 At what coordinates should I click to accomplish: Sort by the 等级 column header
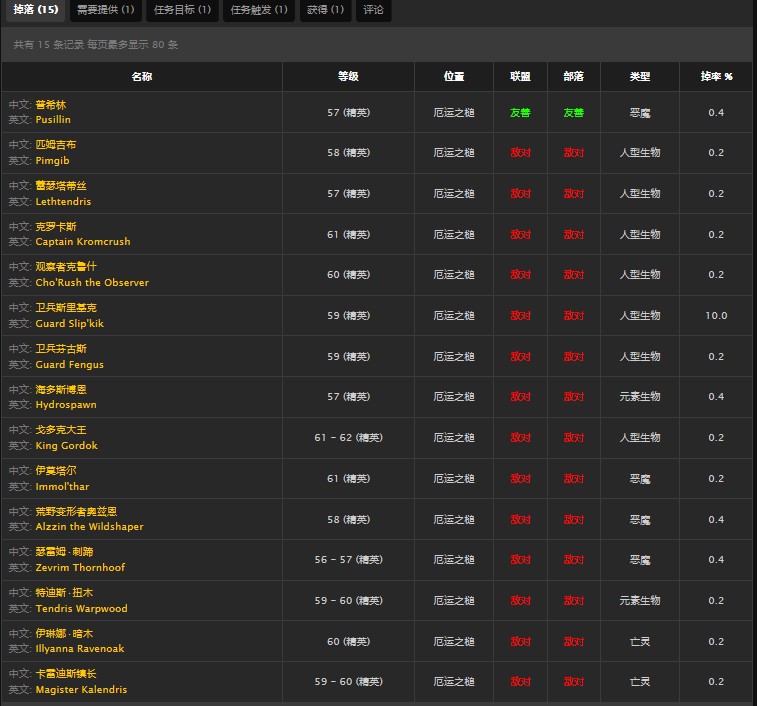pos(348,77)
